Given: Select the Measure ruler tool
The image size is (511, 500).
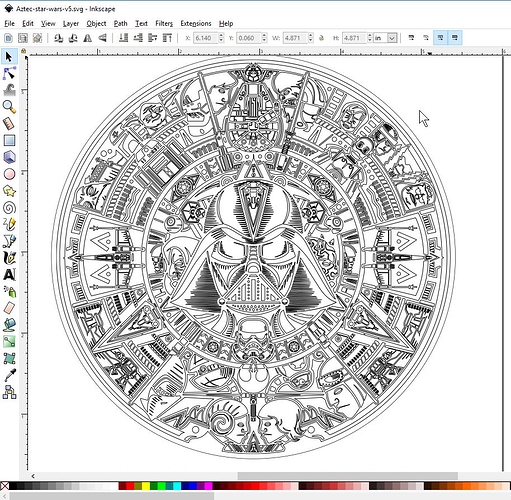Looking at the screenshot, I should 9,124.
